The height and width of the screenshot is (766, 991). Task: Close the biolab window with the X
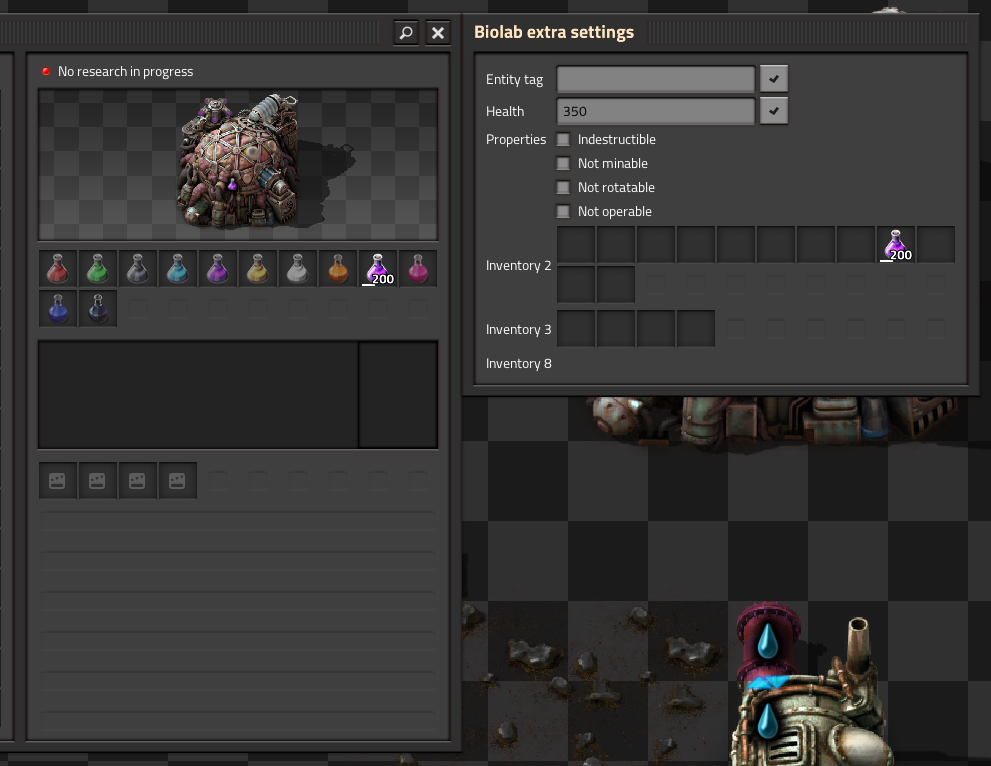click(x=437, y=32)
